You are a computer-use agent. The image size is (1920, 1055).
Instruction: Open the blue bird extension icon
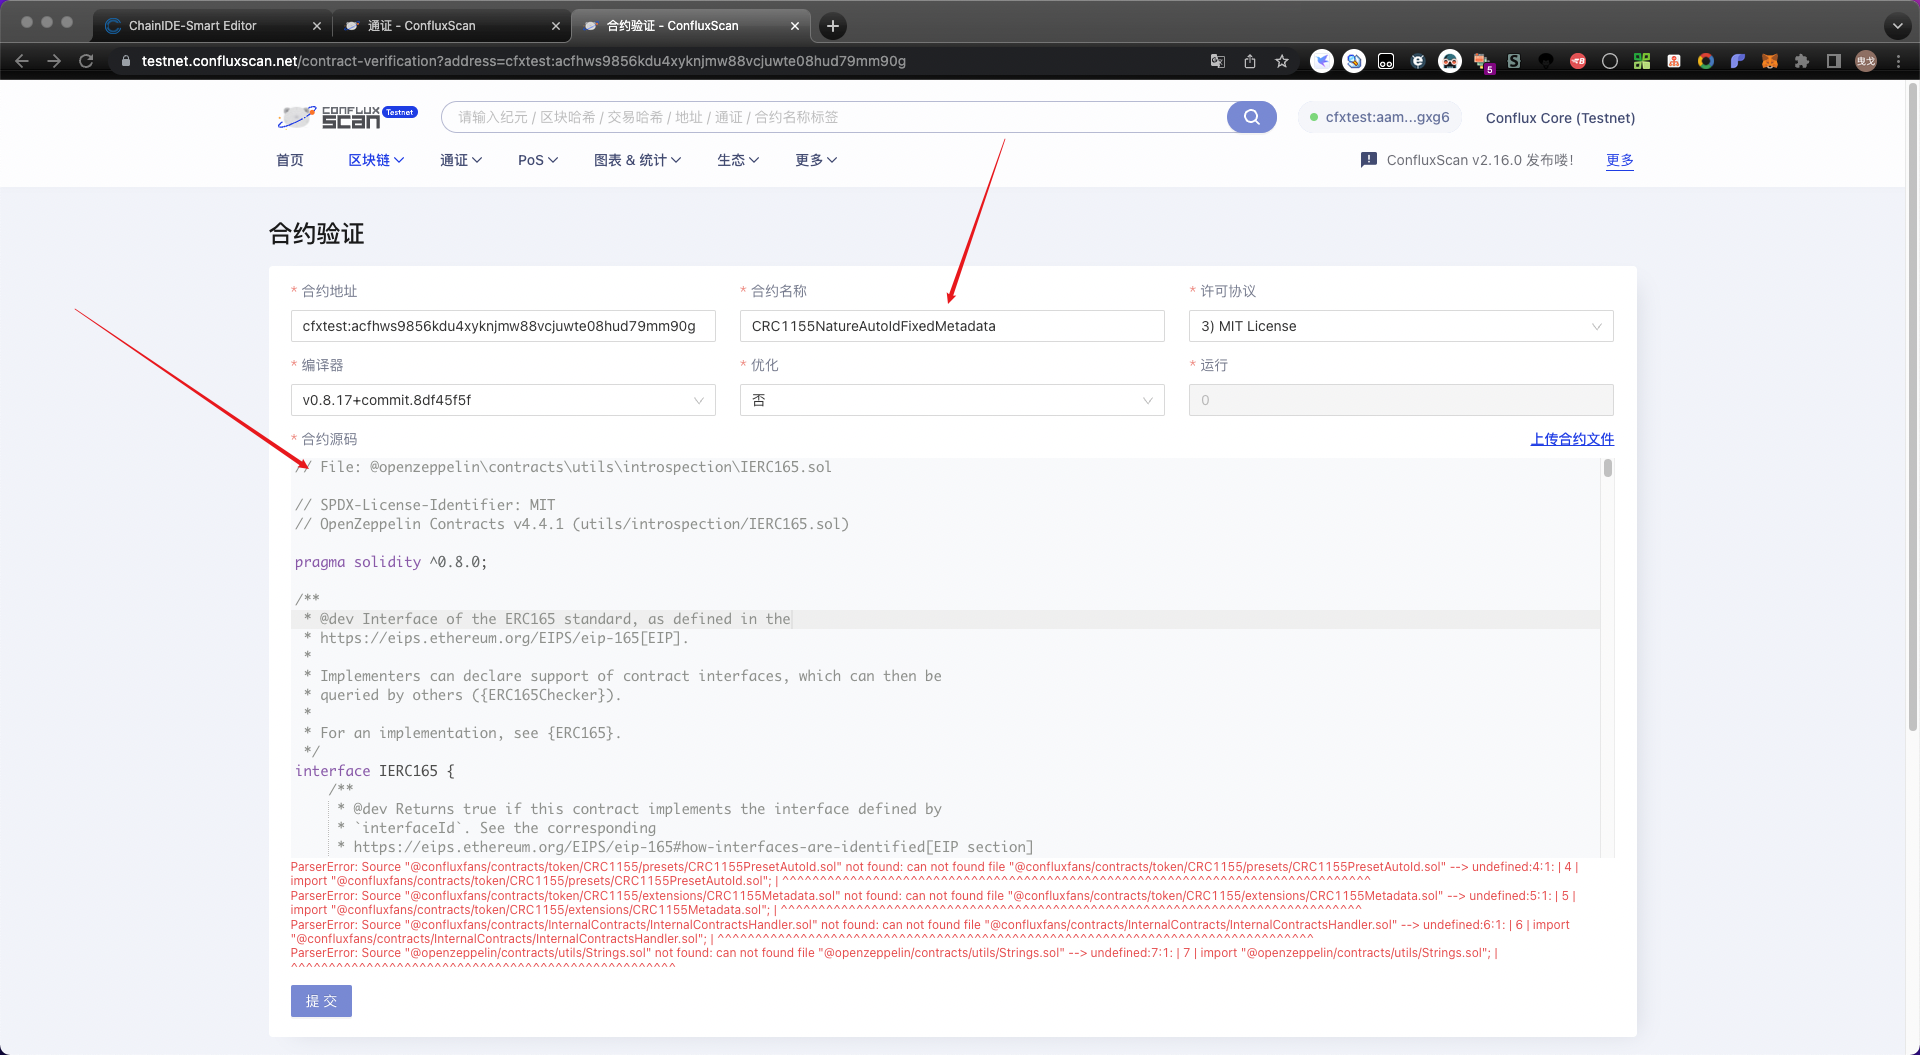point(1322,61)
